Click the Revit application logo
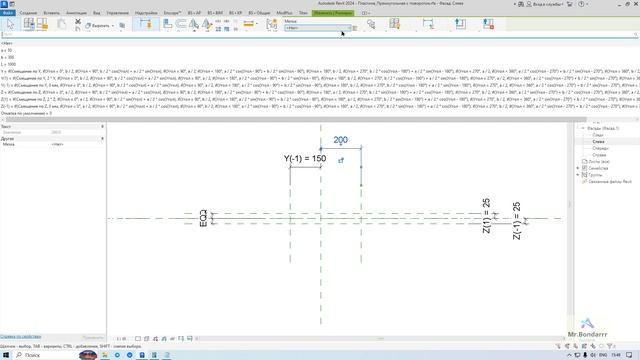 pos(4,4)
